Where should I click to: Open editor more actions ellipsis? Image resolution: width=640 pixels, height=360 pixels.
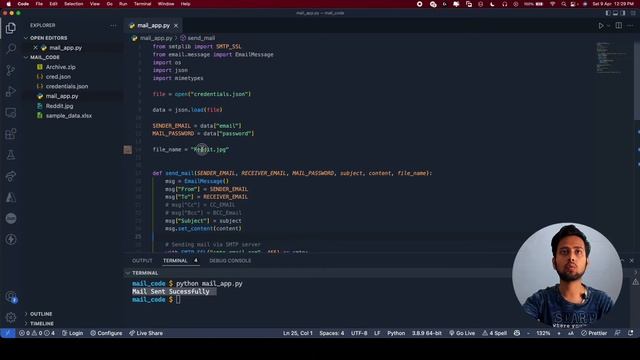coord(630,25)
